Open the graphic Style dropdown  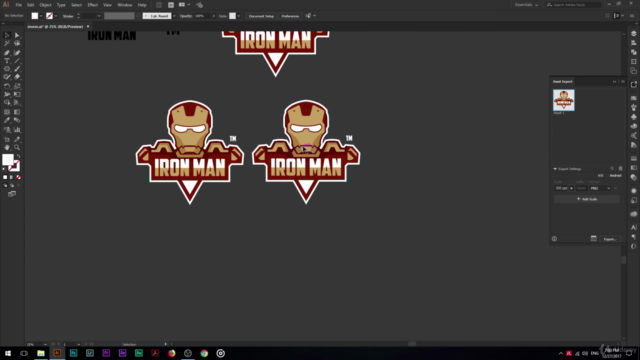click(x=239, y=16)
